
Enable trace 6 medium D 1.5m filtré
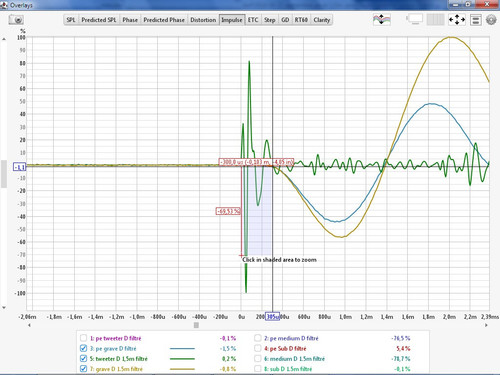pos(258,359)
